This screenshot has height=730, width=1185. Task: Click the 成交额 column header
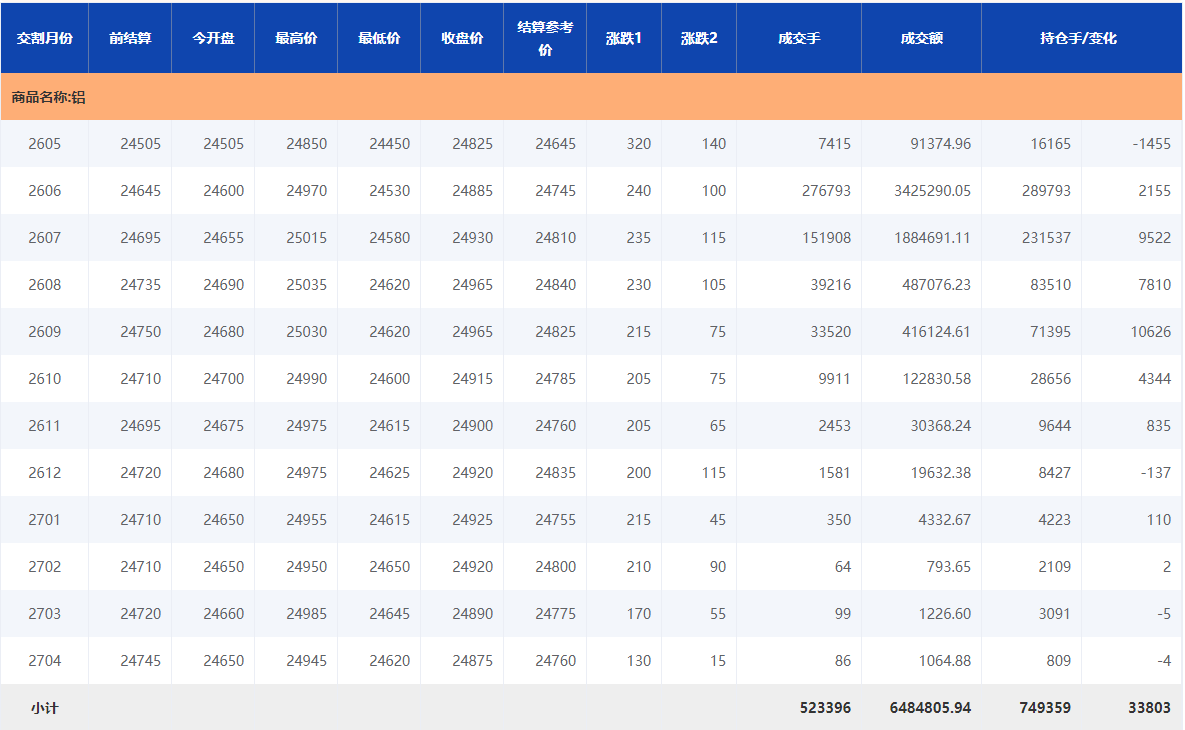[x=921, y=38]
